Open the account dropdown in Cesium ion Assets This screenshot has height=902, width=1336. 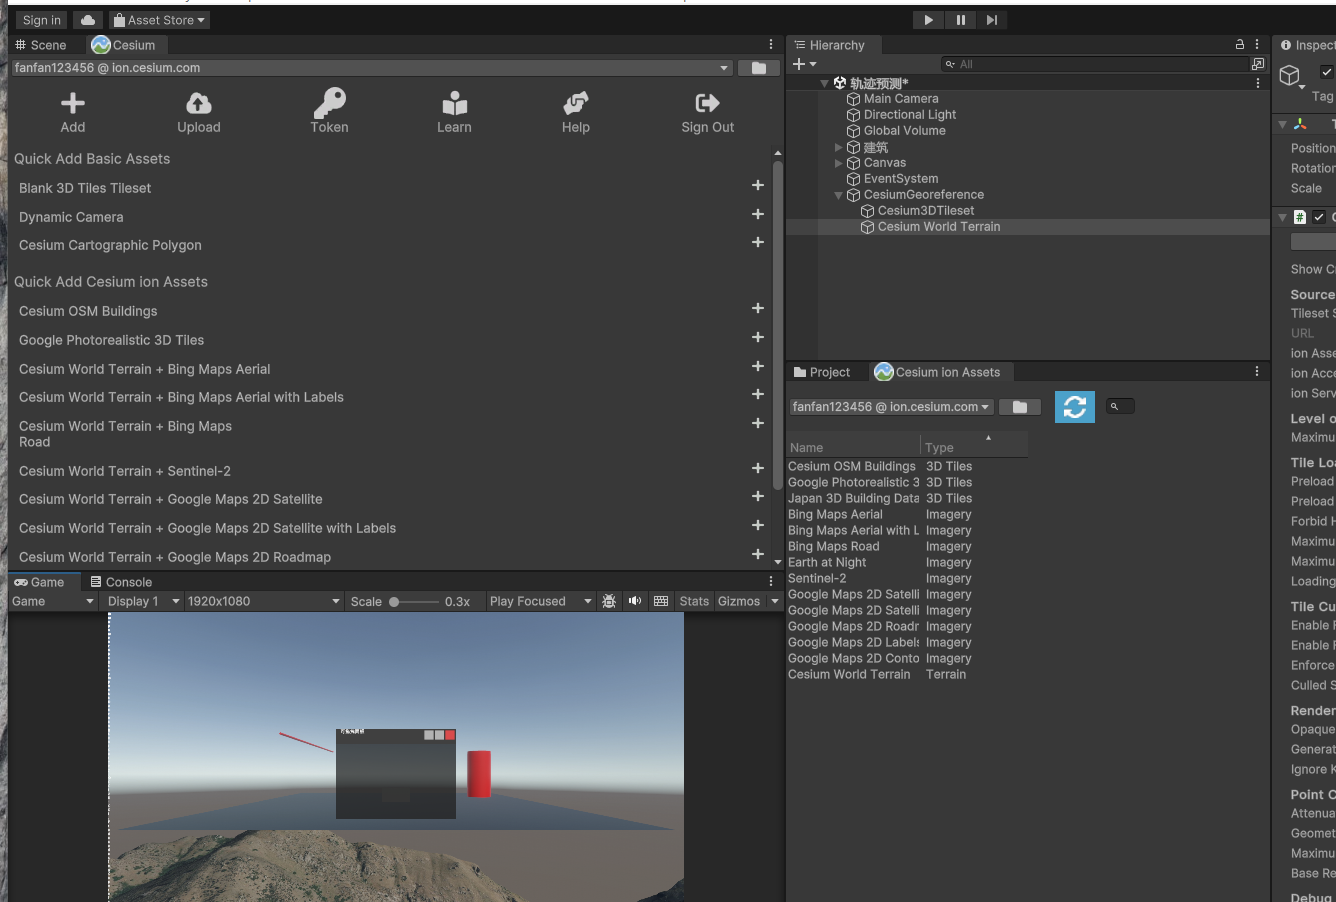click(892, 407)
